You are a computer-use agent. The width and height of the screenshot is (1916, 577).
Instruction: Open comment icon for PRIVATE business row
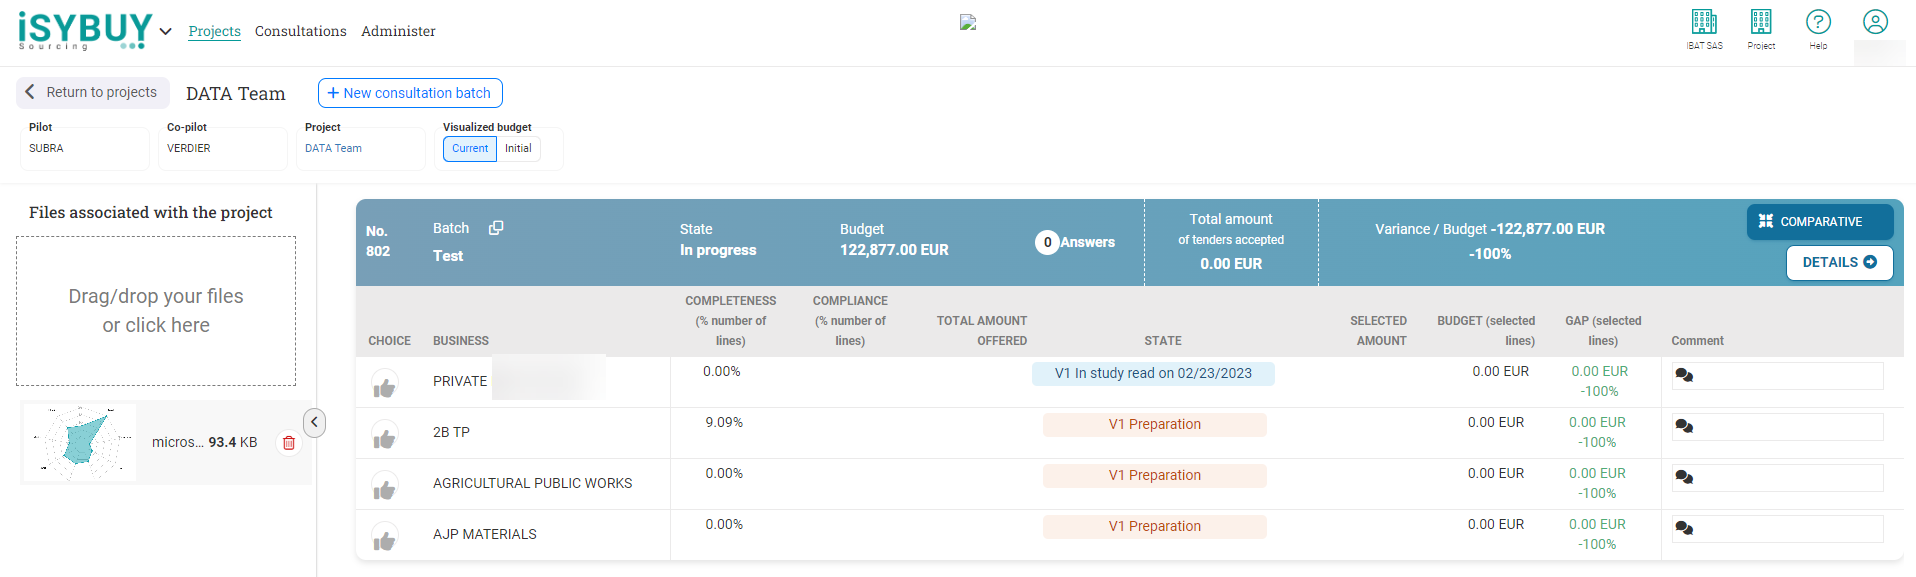[x=1684, y=376]
